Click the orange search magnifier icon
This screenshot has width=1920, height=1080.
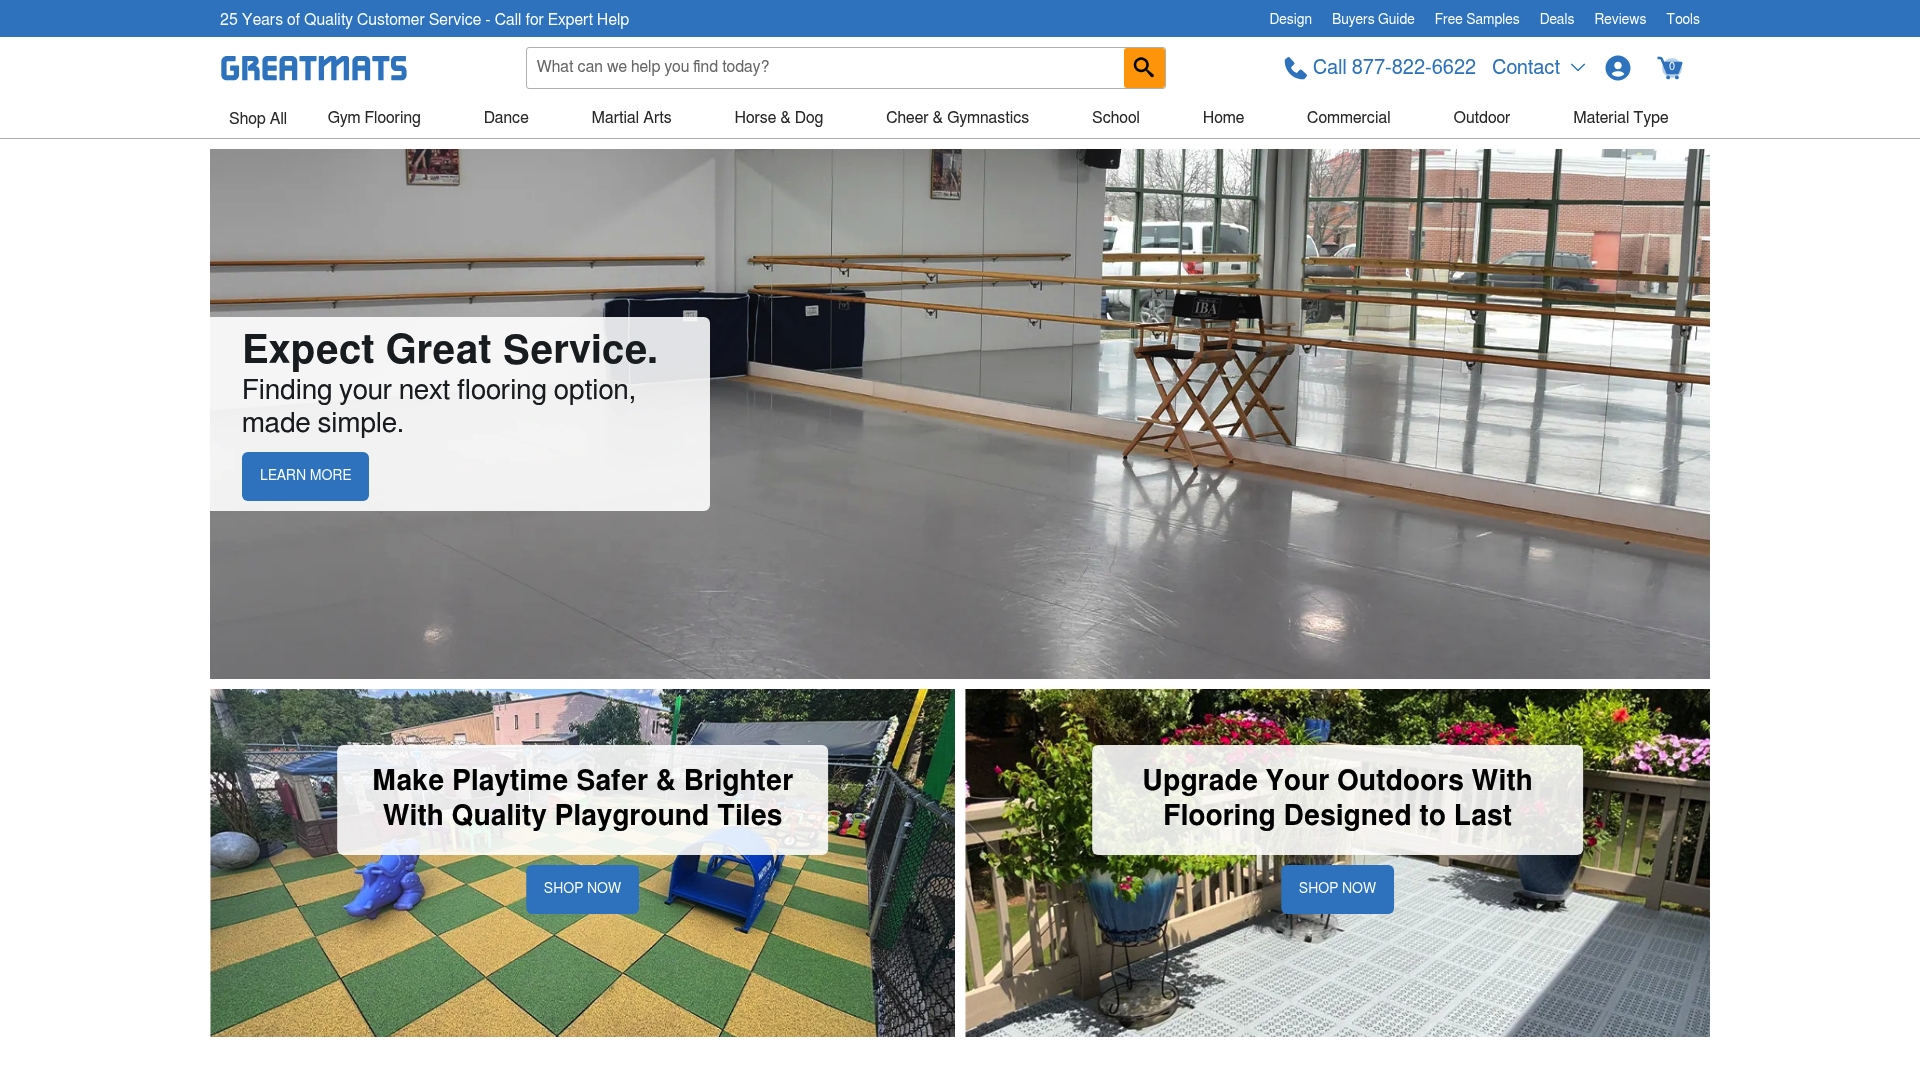(1144, 67)
